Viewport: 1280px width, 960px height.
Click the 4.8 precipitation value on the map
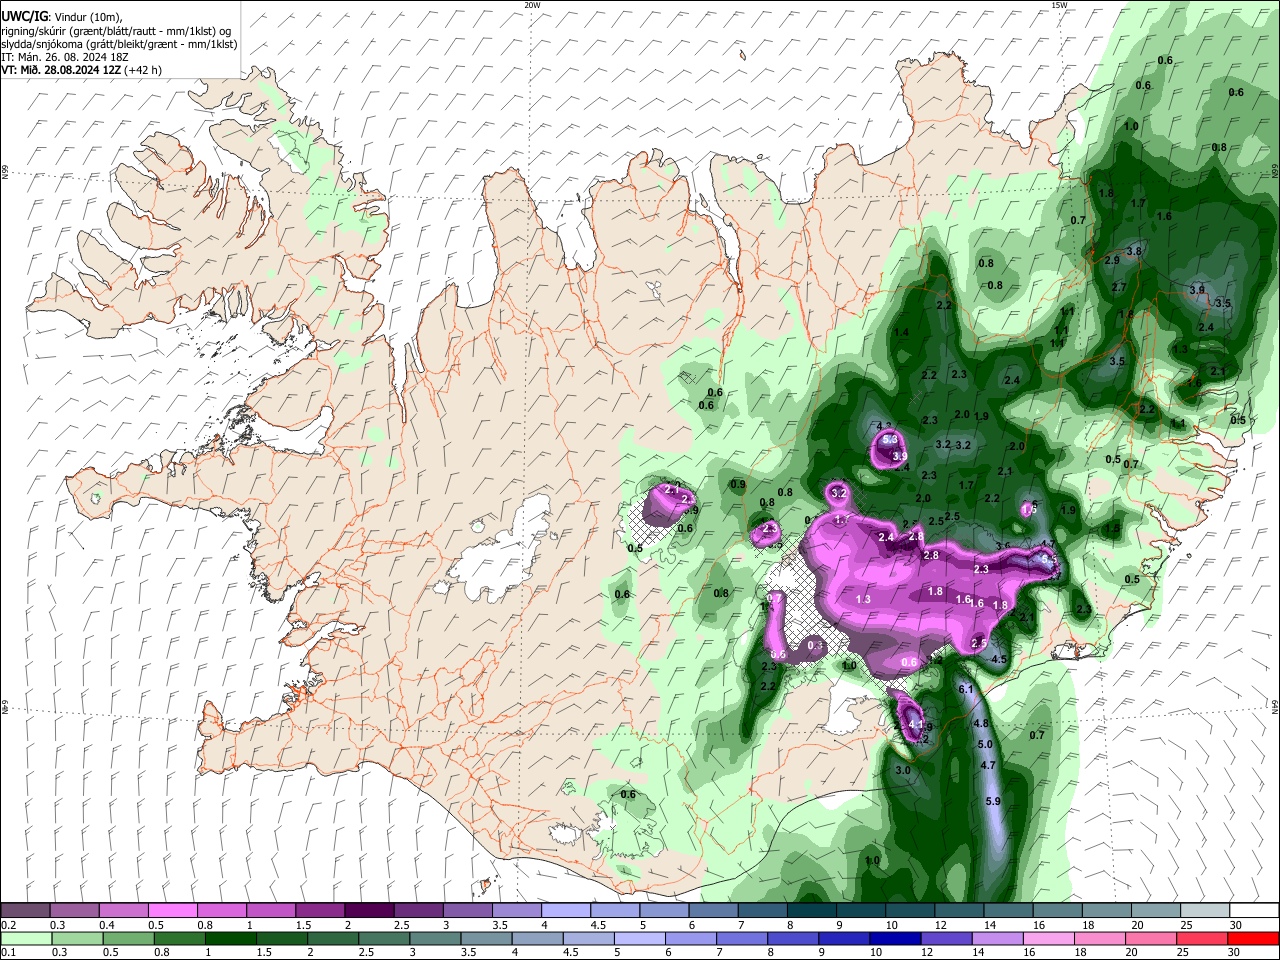click(x=980, y=723)
